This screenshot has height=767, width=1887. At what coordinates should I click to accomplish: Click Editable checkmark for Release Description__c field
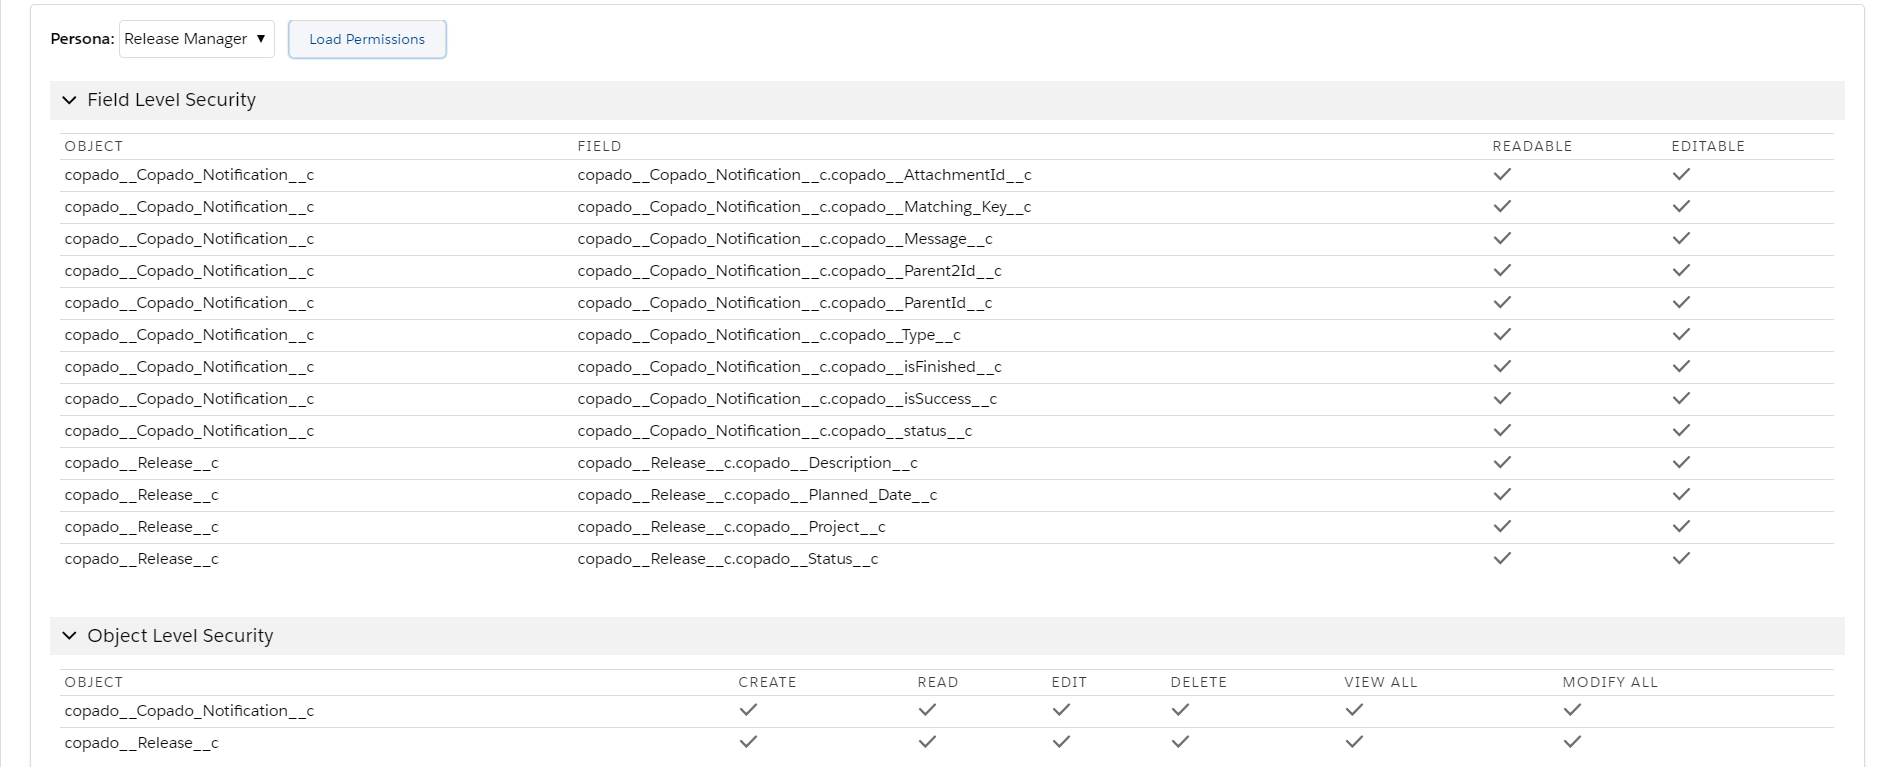(x=1681, y=462)
